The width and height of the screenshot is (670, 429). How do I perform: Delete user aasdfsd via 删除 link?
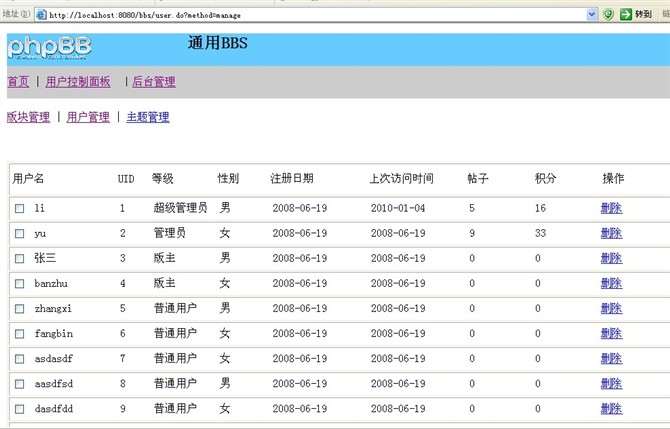[611, 383]
